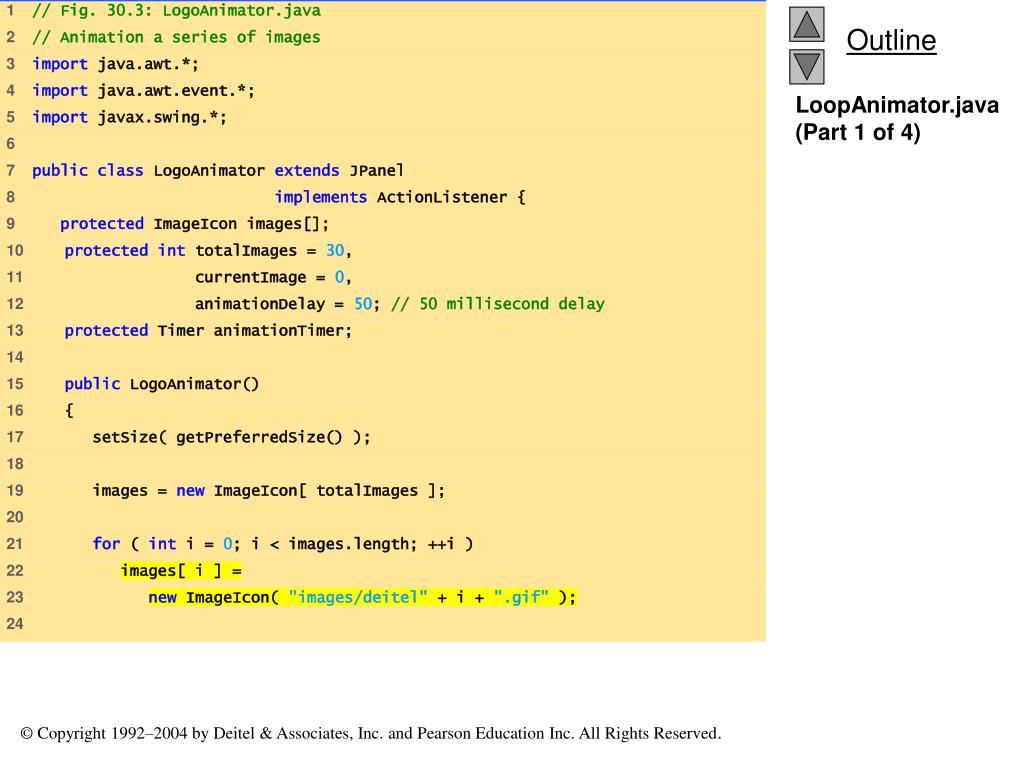Click the '// 50 millisecond delay' comment
1024x768 pixels.
point(498,304)
